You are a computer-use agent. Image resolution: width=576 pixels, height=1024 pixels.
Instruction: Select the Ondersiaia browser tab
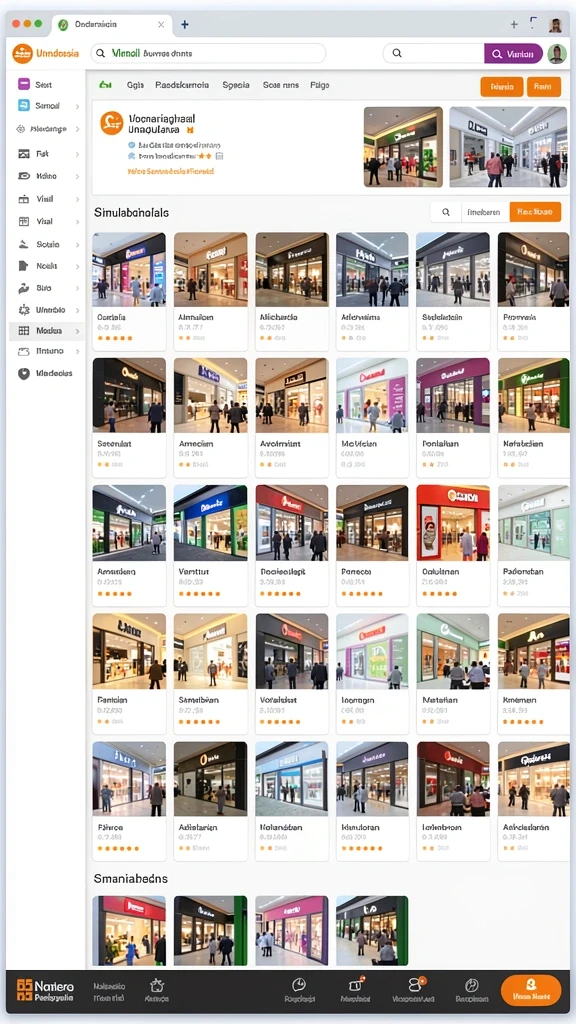(x=110, y=24)
